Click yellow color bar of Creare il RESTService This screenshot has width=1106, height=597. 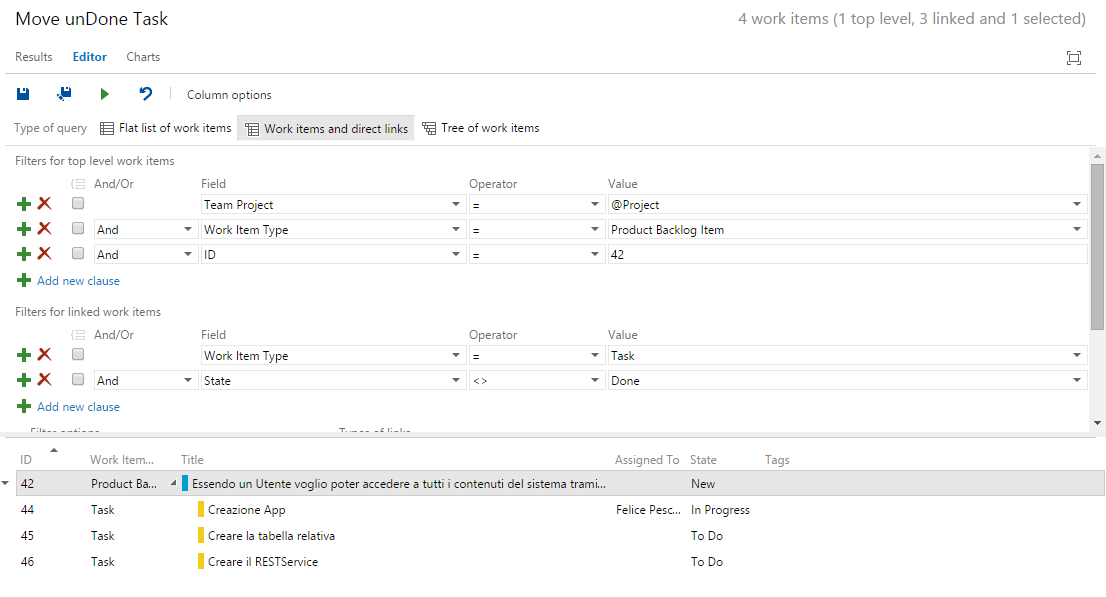pyautogui.click(x=201, y=562)
